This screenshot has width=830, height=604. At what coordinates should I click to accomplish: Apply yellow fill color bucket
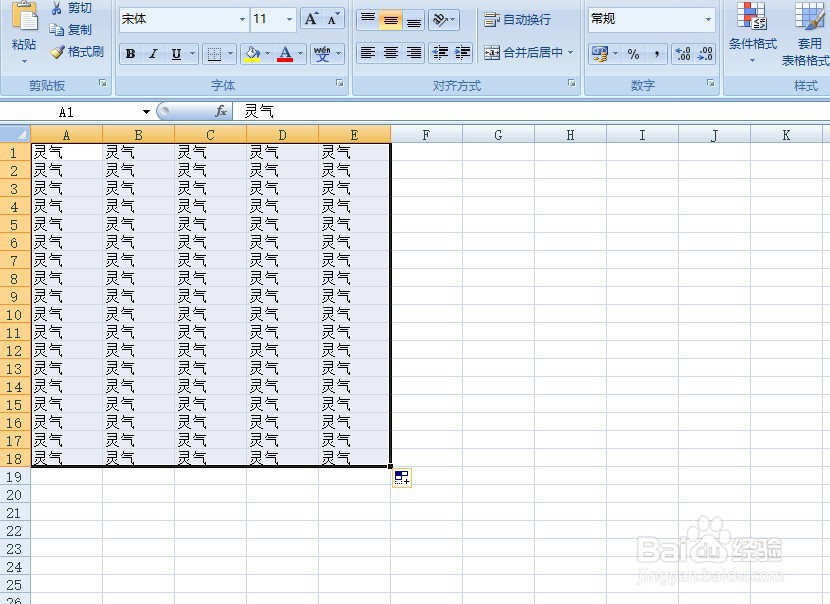(x=252, y=53)
